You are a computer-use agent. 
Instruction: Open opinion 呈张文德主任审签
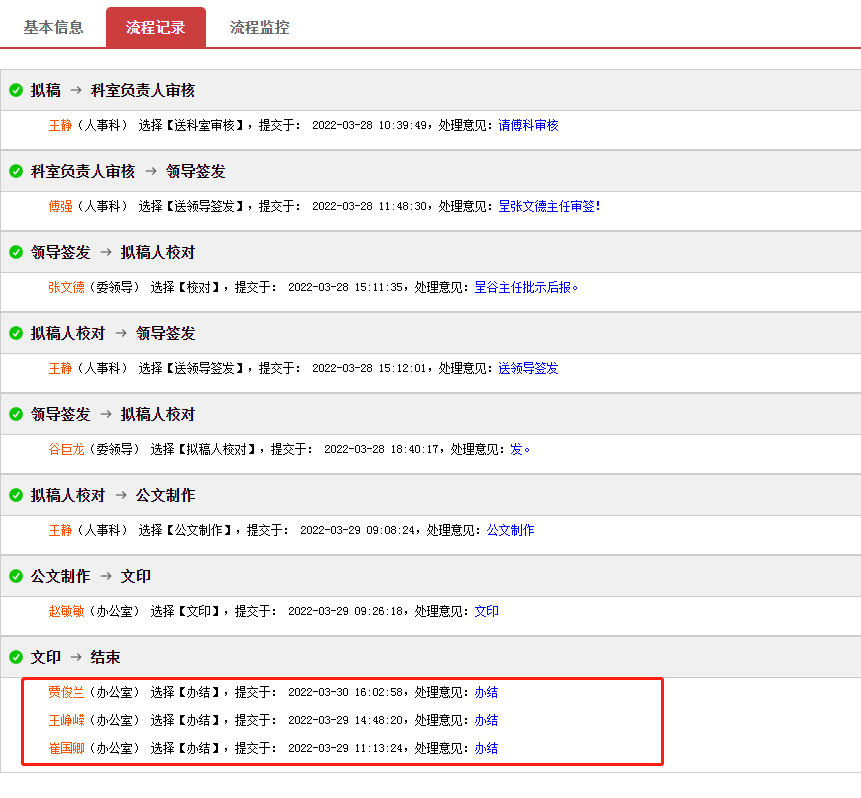click(547, 206)
